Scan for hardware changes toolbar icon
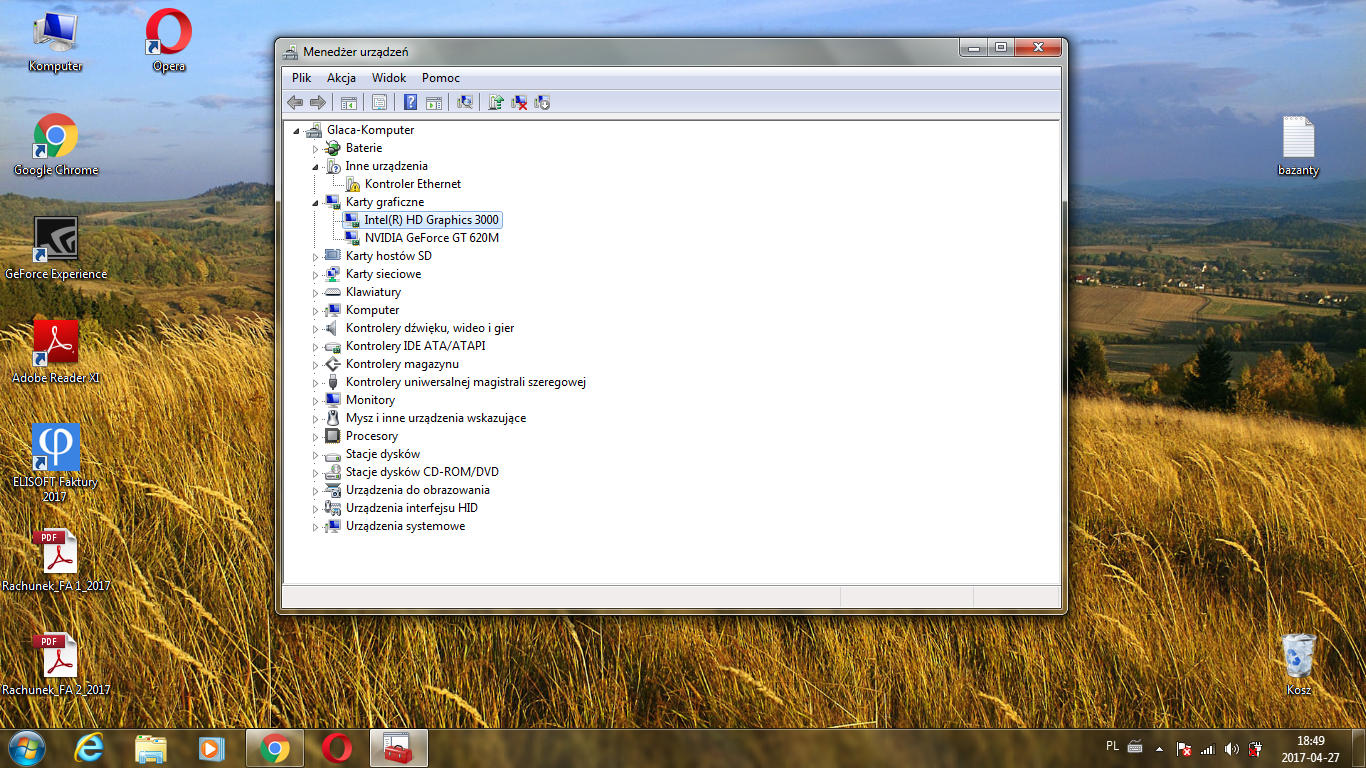The width and height of the screenshot is (1366, 768). [465, 102]
